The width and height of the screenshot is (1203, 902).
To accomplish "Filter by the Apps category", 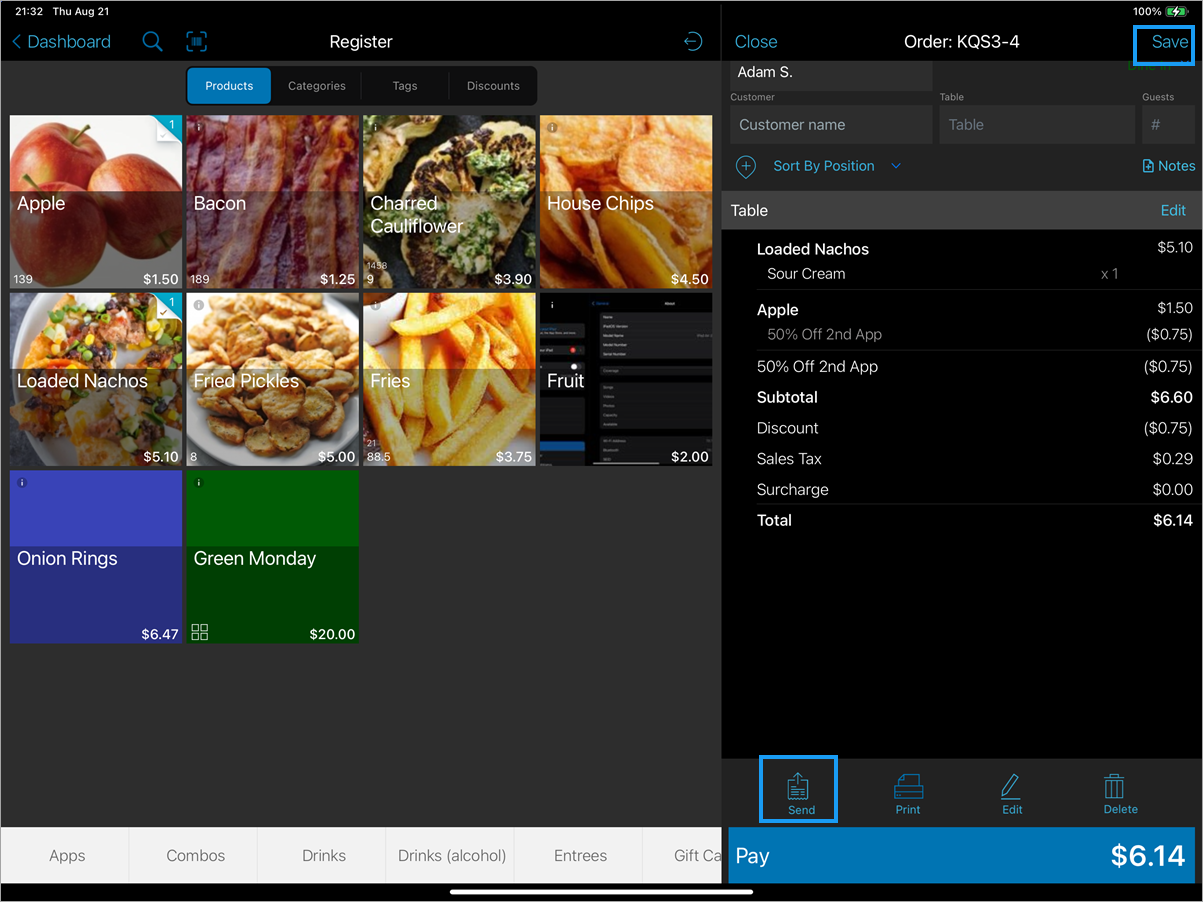I will click(x=67, y=855).
